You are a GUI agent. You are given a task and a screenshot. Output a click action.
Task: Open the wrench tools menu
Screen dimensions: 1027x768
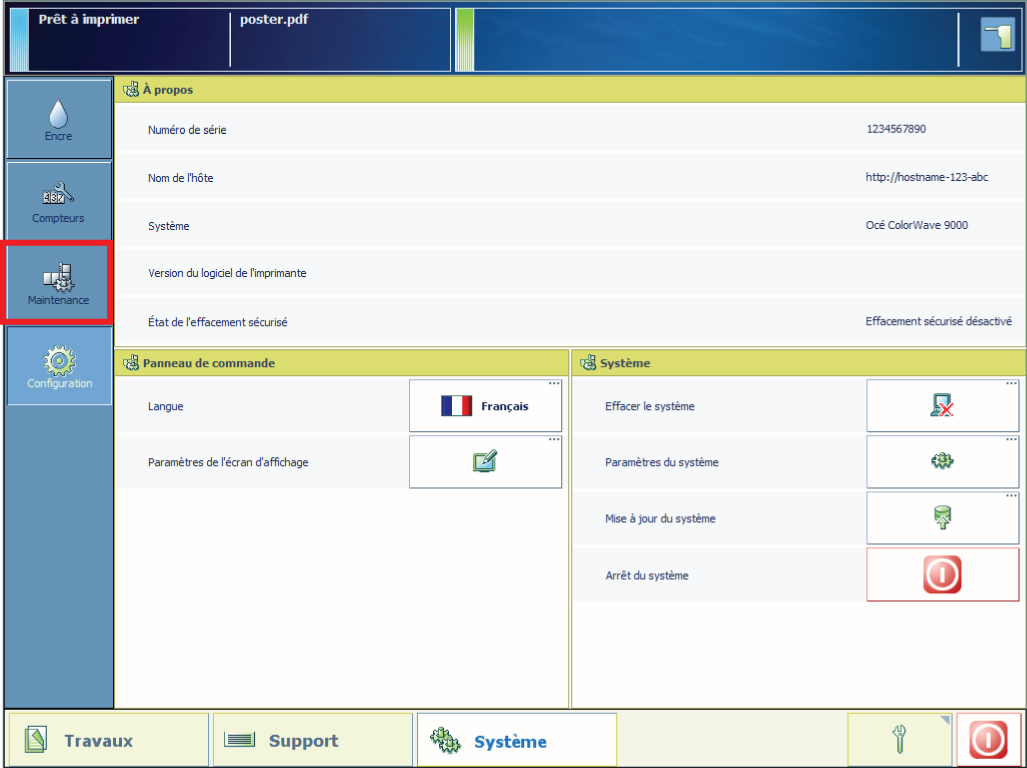point(899,741)
